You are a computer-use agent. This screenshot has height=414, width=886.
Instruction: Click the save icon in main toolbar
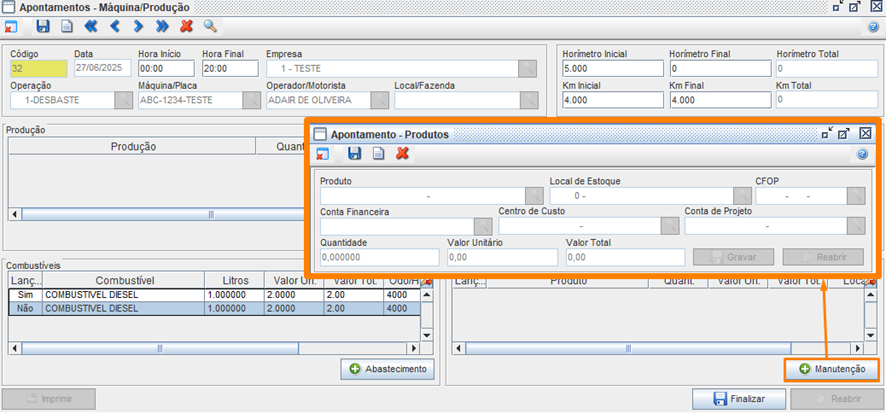(42, 26)
